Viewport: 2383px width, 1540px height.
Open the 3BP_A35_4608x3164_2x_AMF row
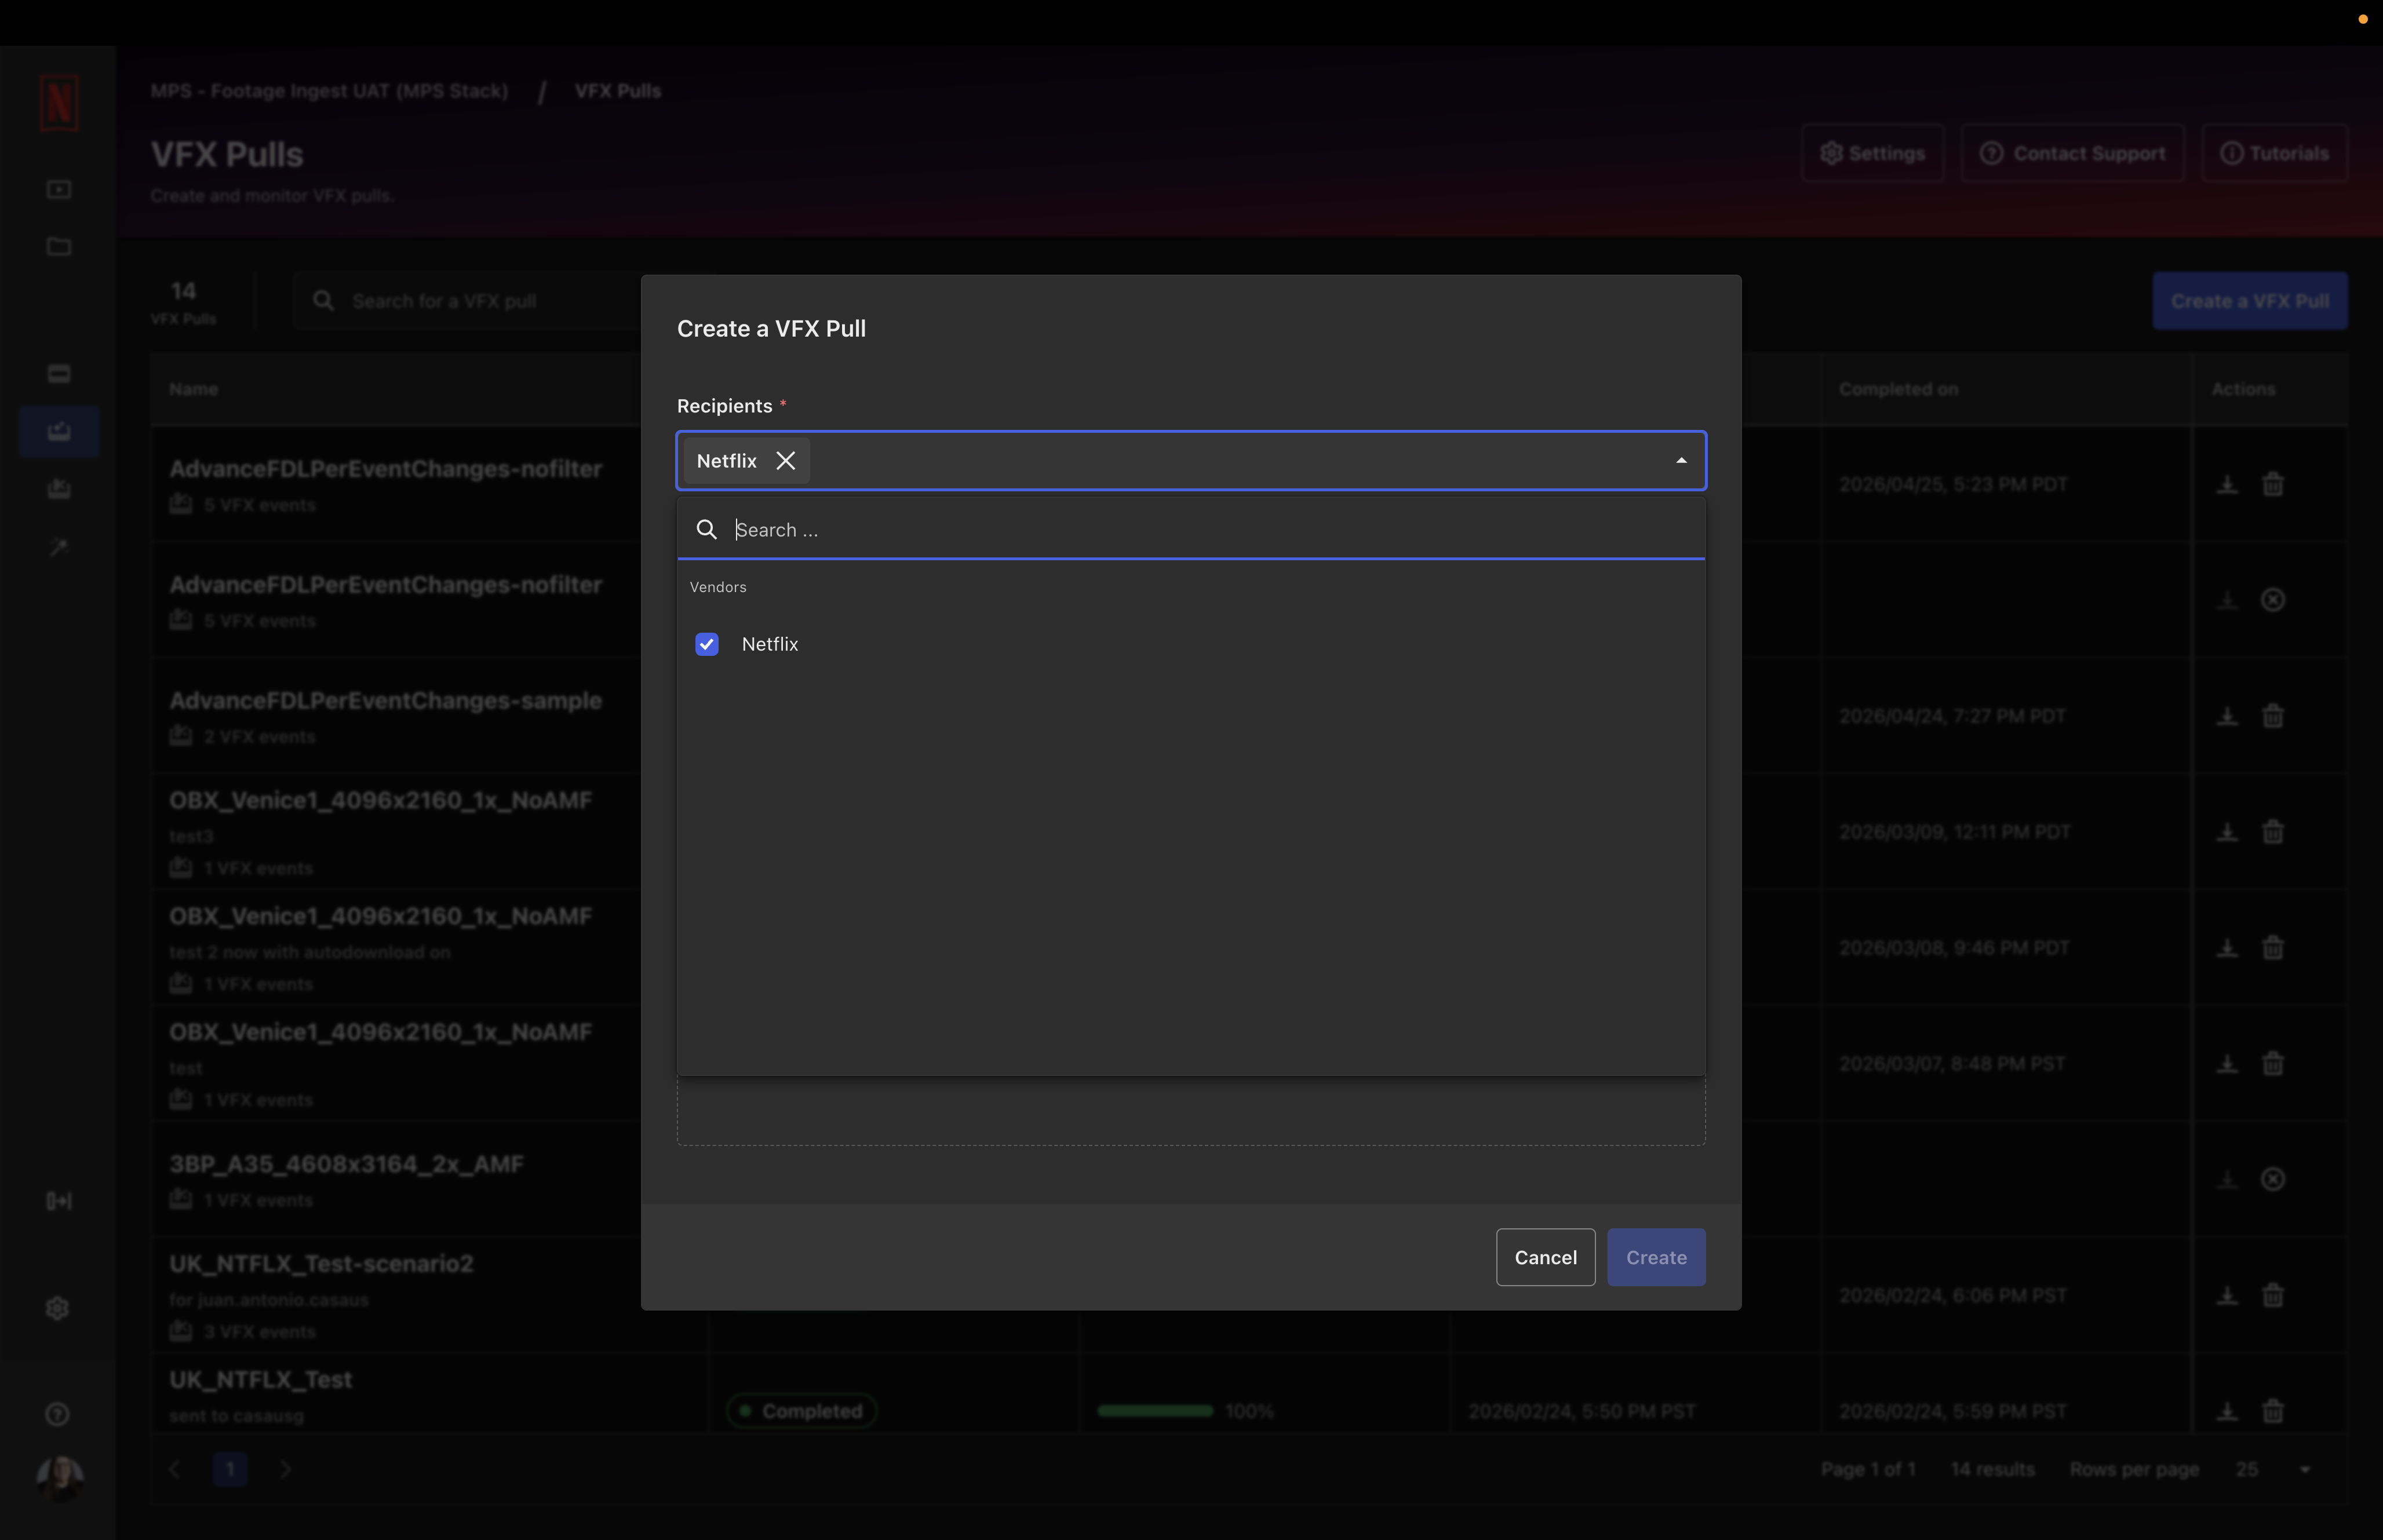coord(346,1164)
